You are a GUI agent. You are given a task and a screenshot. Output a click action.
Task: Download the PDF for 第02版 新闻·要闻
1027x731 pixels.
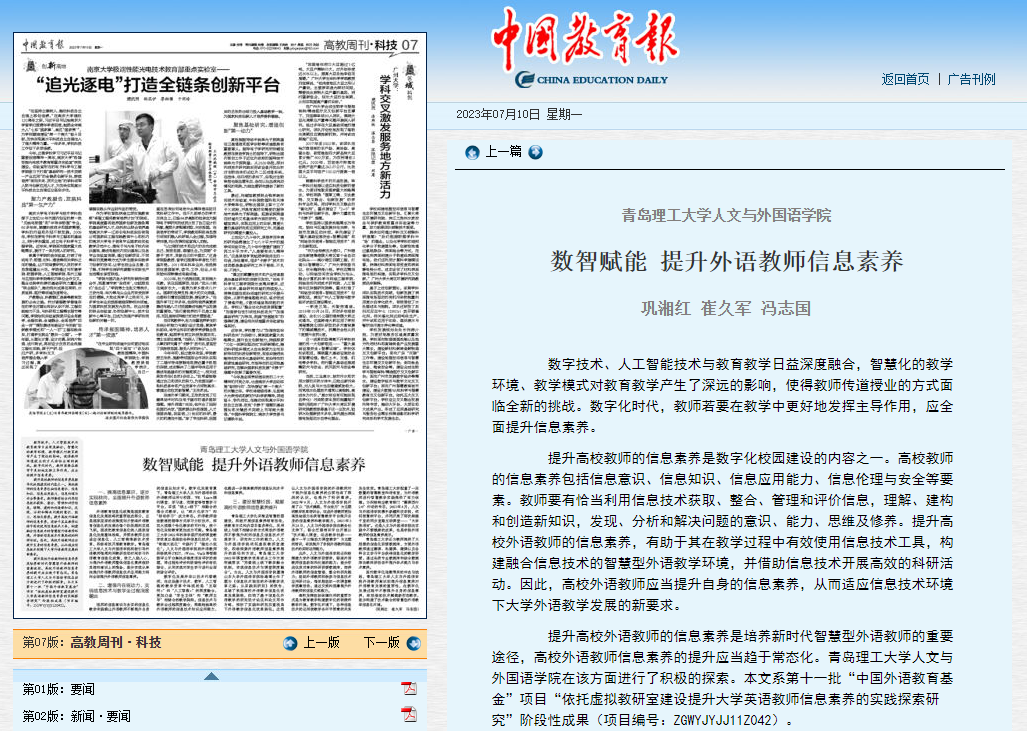(x=408, y=714)
